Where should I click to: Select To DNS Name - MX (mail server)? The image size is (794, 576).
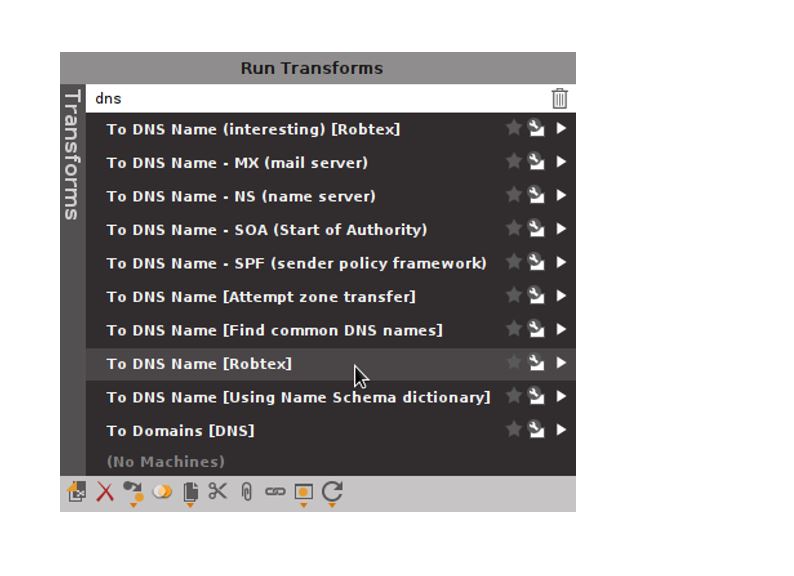[x=237, y=163]
